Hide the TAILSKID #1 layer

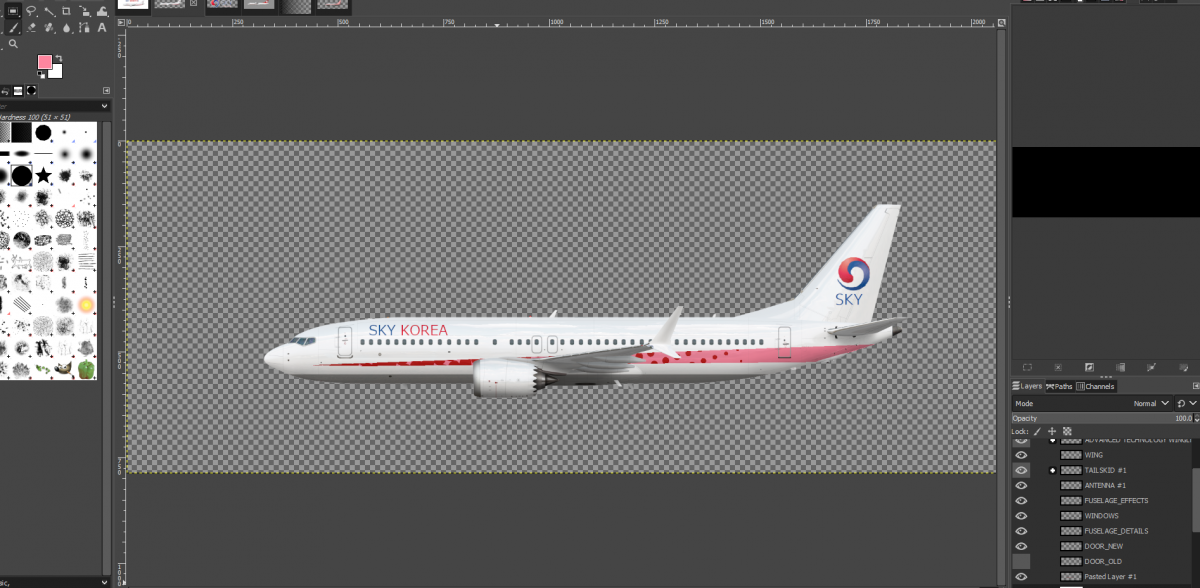[x=1021, y=470]
